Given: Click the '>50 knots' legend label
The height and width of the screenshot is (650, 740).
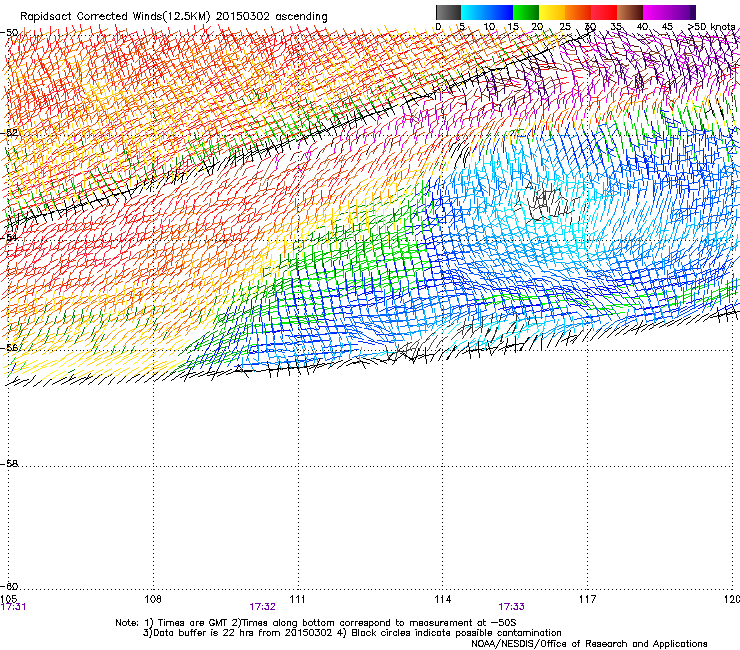Looking at the screenshot, I should [711, 26].
